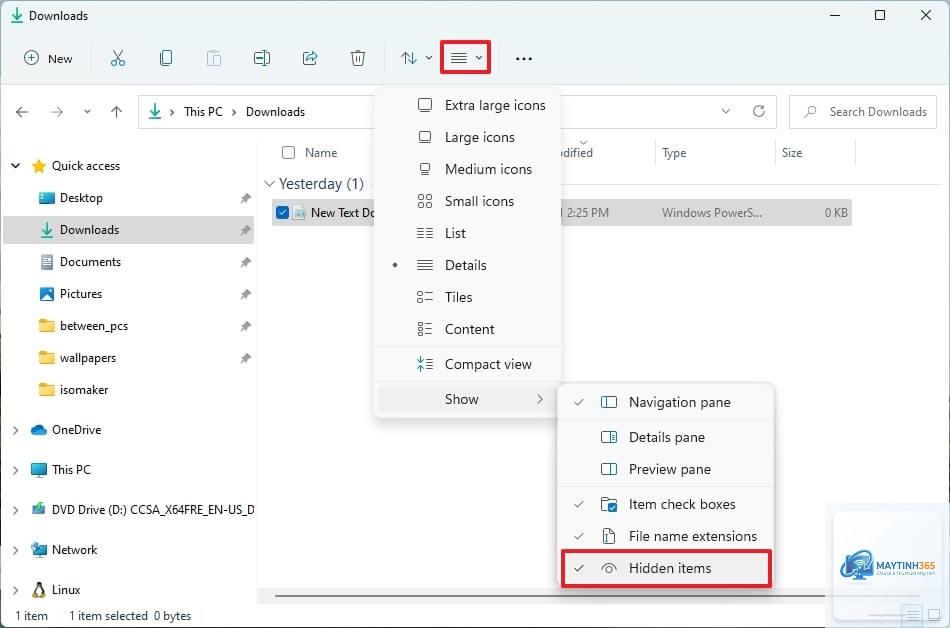Toggle Item check boxes option
The height and width of the screenshot is (628, 950).
[x=666, y=504]
